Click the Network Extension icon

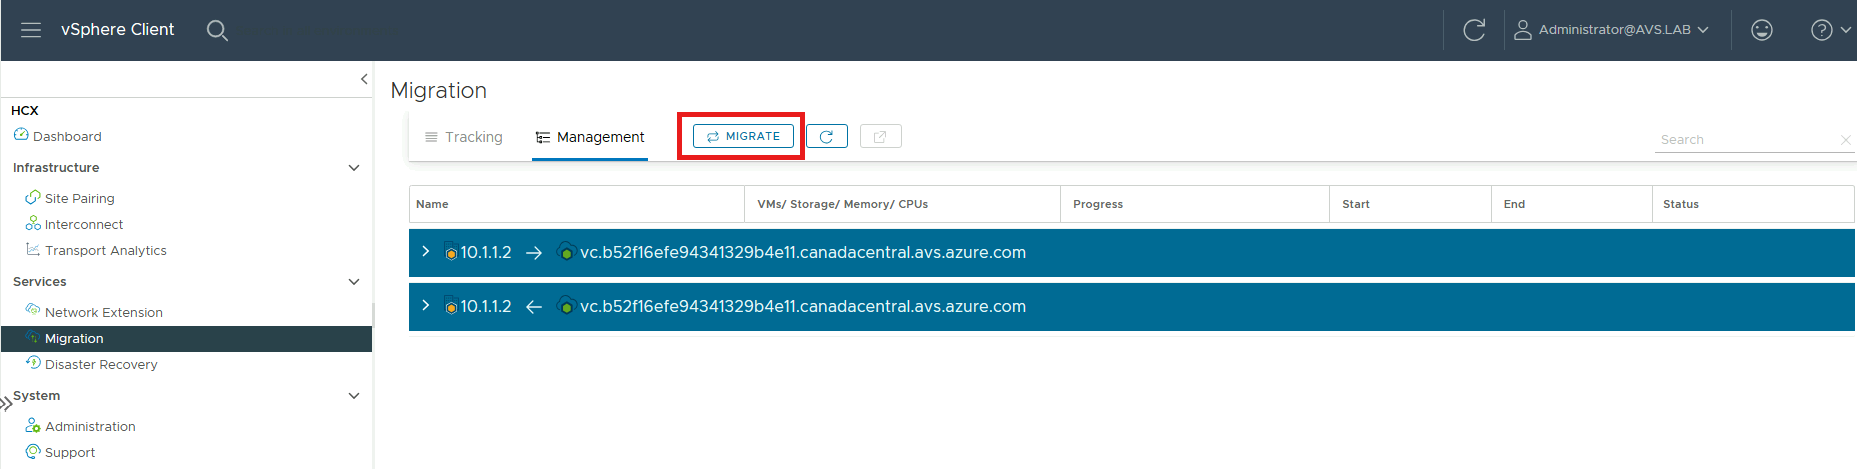click(33, 311)
